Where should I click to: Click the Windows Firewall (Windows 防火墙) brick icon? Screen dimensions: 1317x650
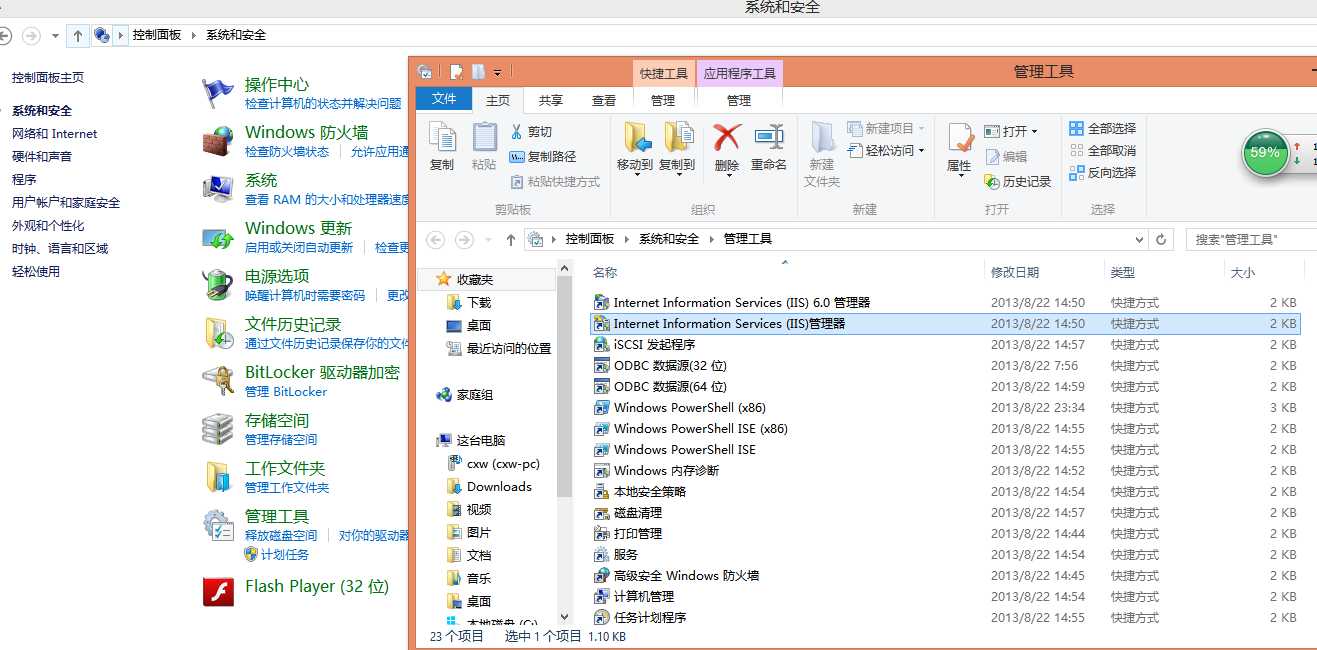[x=218, y=141]
